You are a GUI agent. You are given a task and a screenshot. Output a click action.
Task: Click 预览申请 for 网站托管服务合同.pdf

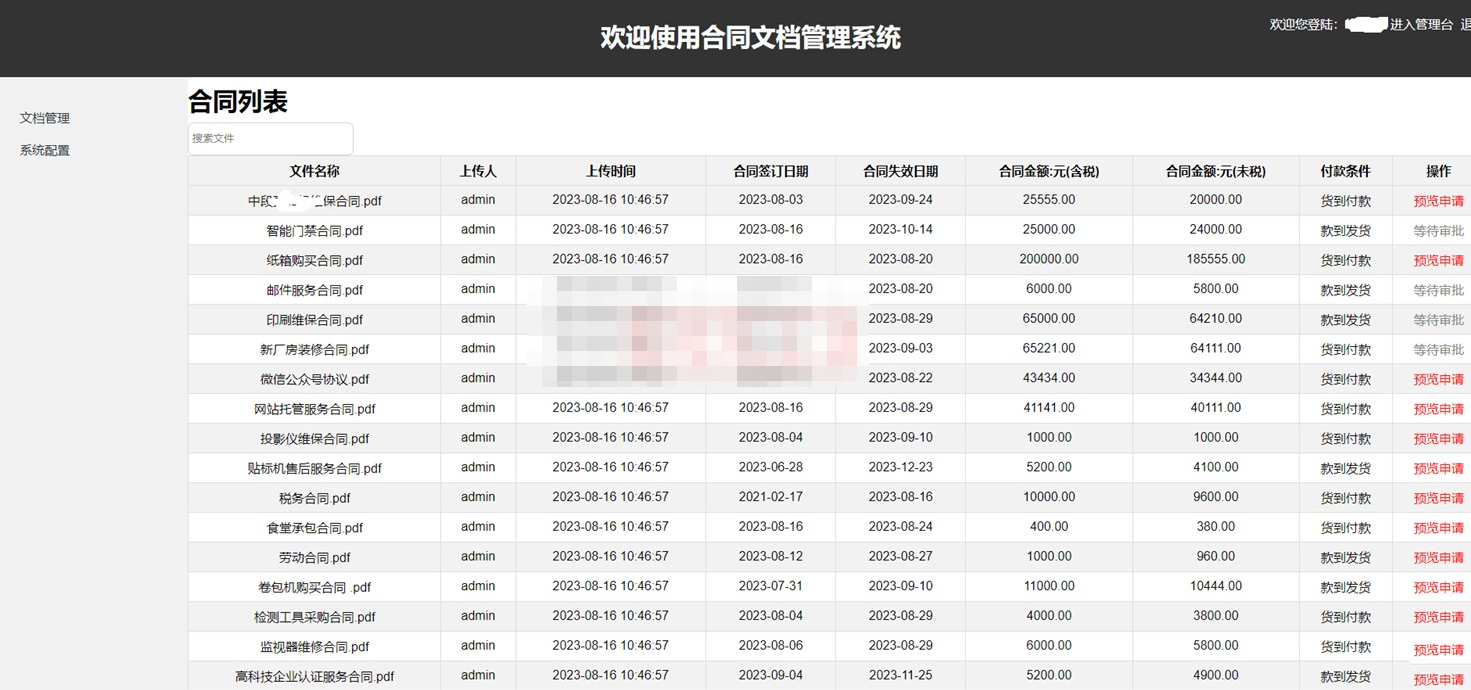tap(1438, 409)
